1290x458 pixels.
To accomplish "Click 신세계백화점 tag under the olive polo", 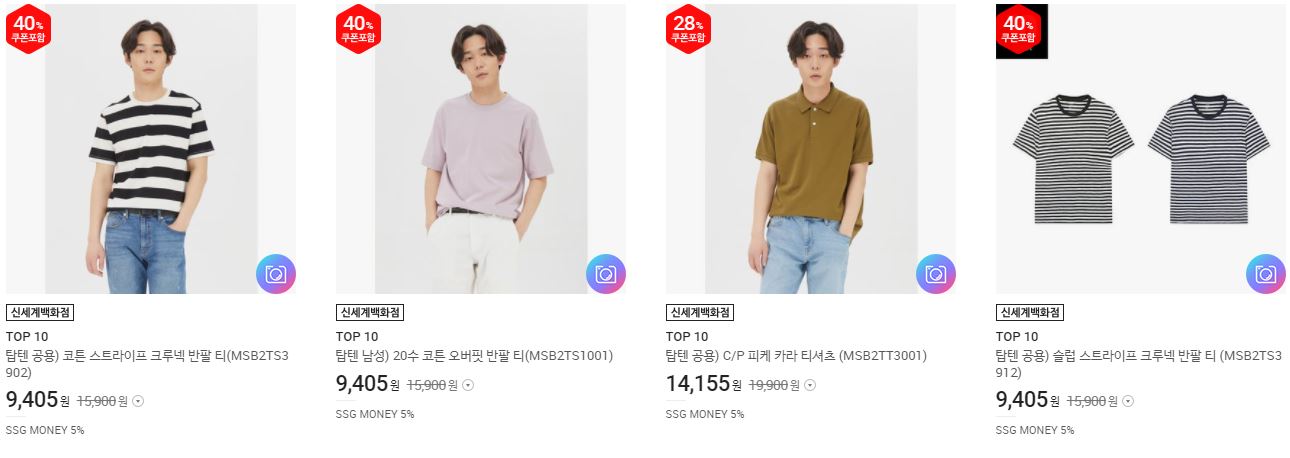I will coord(700,312).
